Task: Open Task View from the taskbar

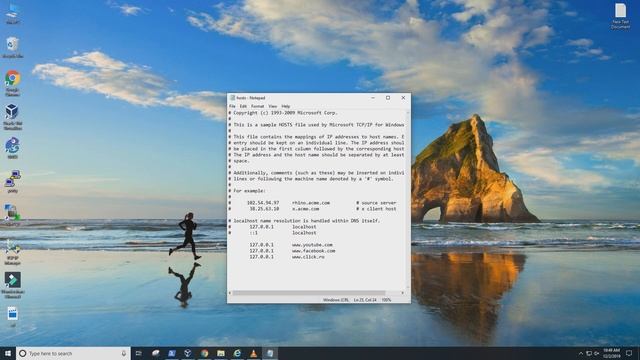Action: pyautogui.click(x=138, y=353)
